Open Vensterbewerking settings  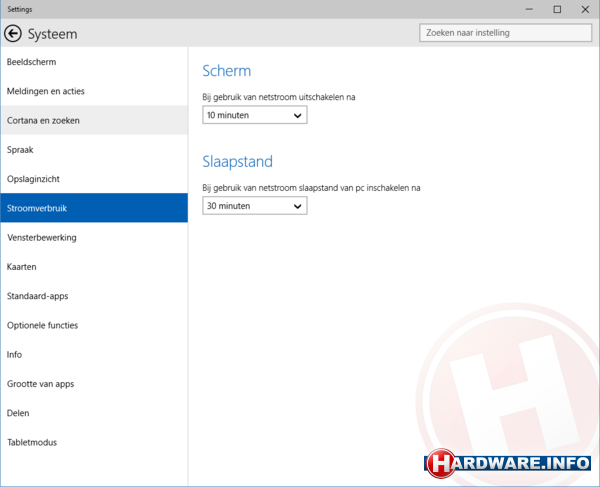(41, 237)
